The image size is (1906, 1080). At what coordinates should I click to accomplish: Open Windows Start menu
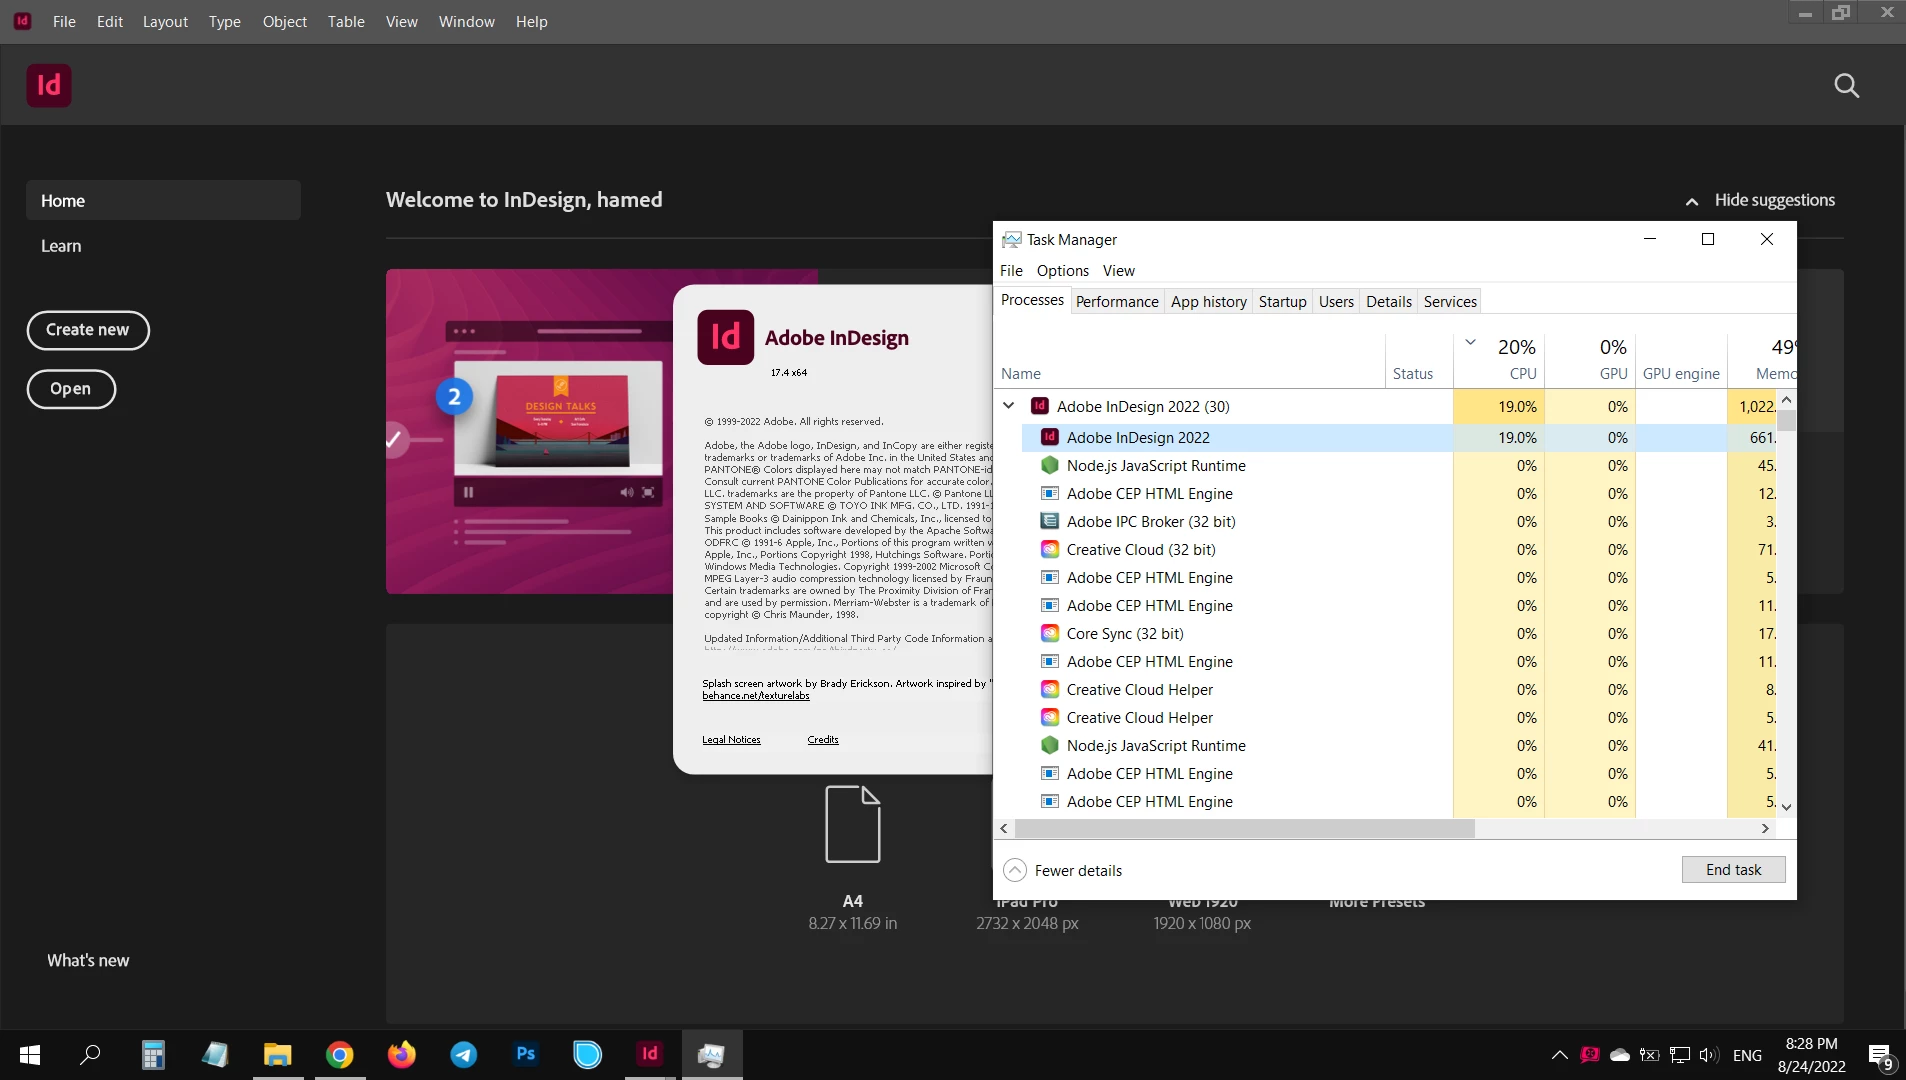pyautogui.click(x=30, y=1055)
